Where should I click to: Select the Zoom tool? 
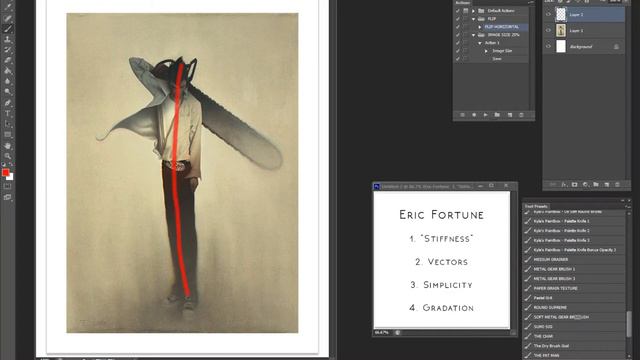point(8,156)
